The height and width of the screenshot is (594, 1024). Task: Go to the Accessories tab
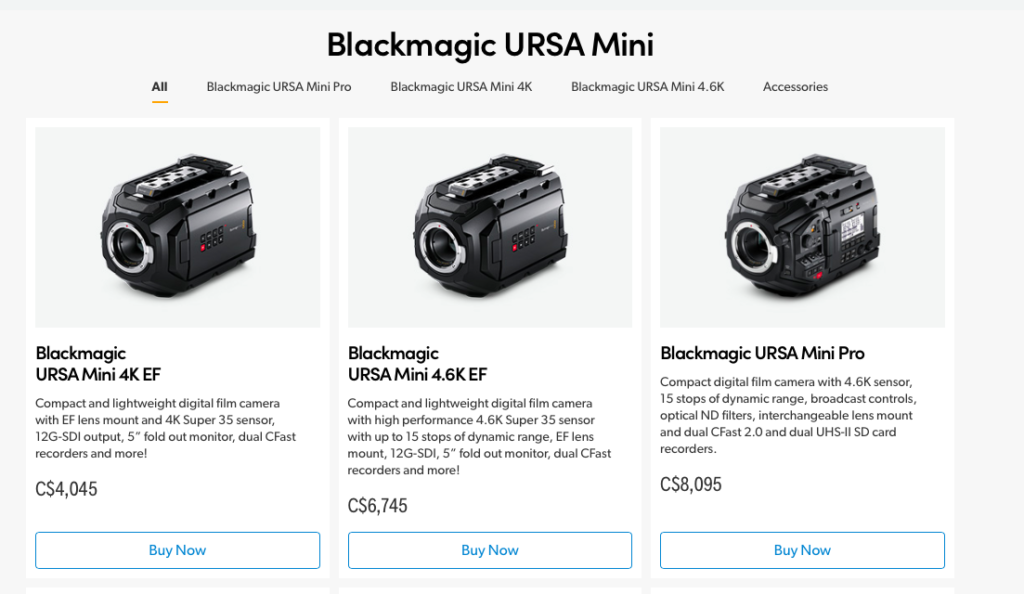click(x=795, y=87)
